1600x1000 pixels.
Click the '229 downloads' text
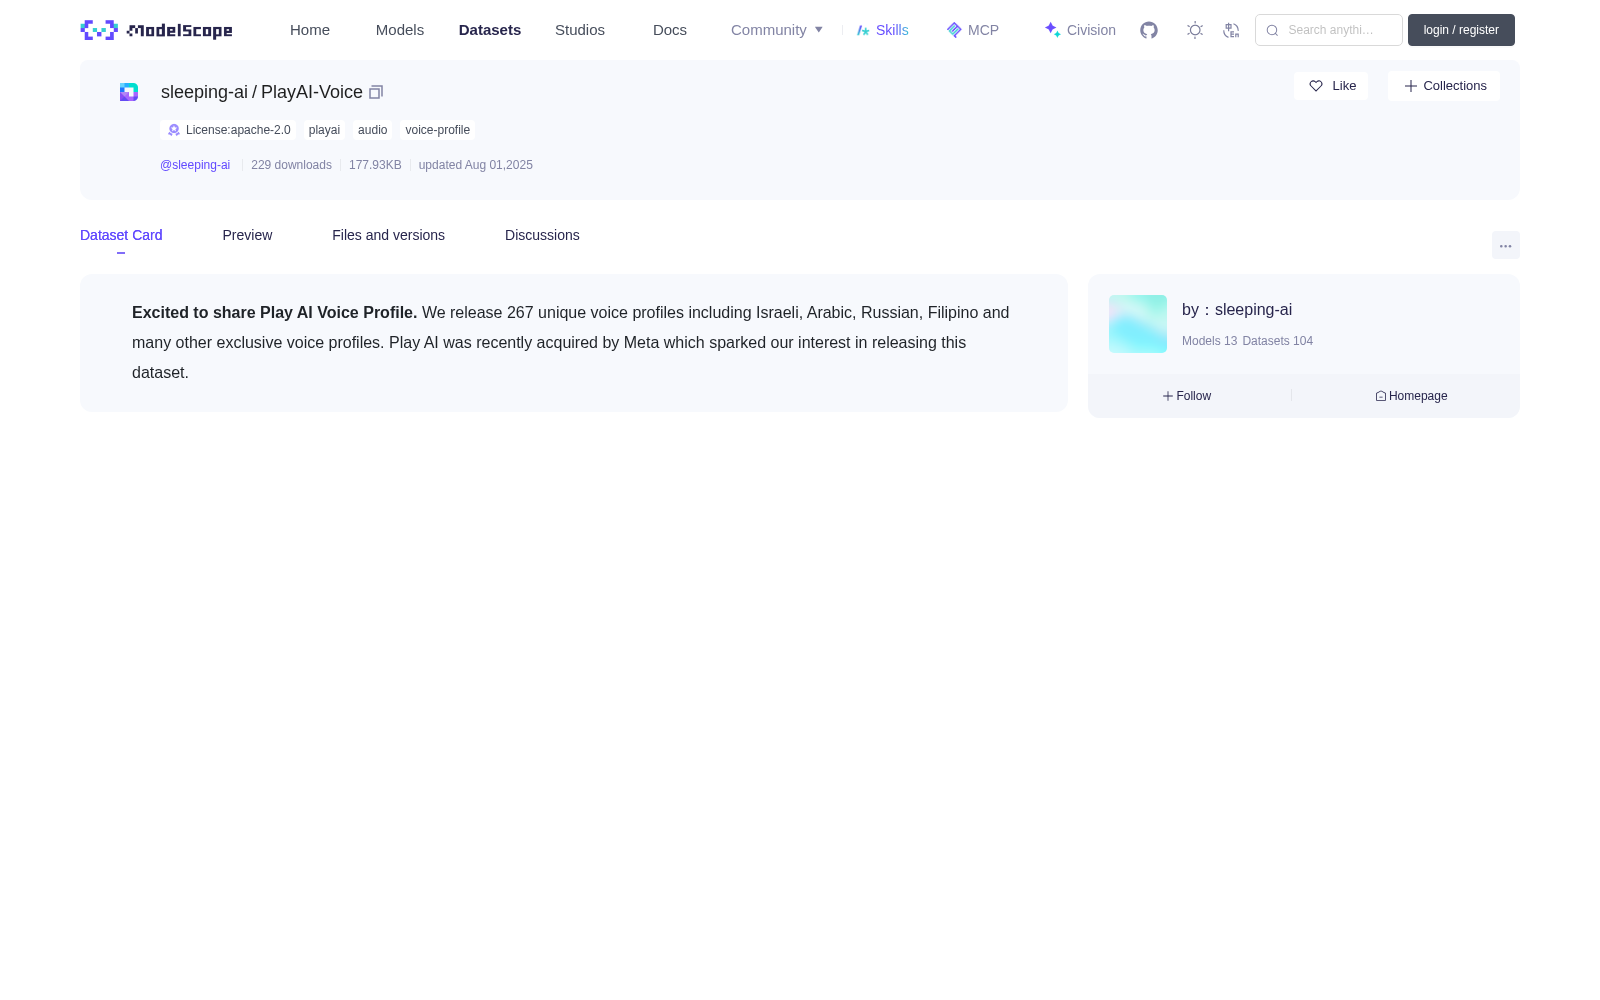tap(291, 165)
